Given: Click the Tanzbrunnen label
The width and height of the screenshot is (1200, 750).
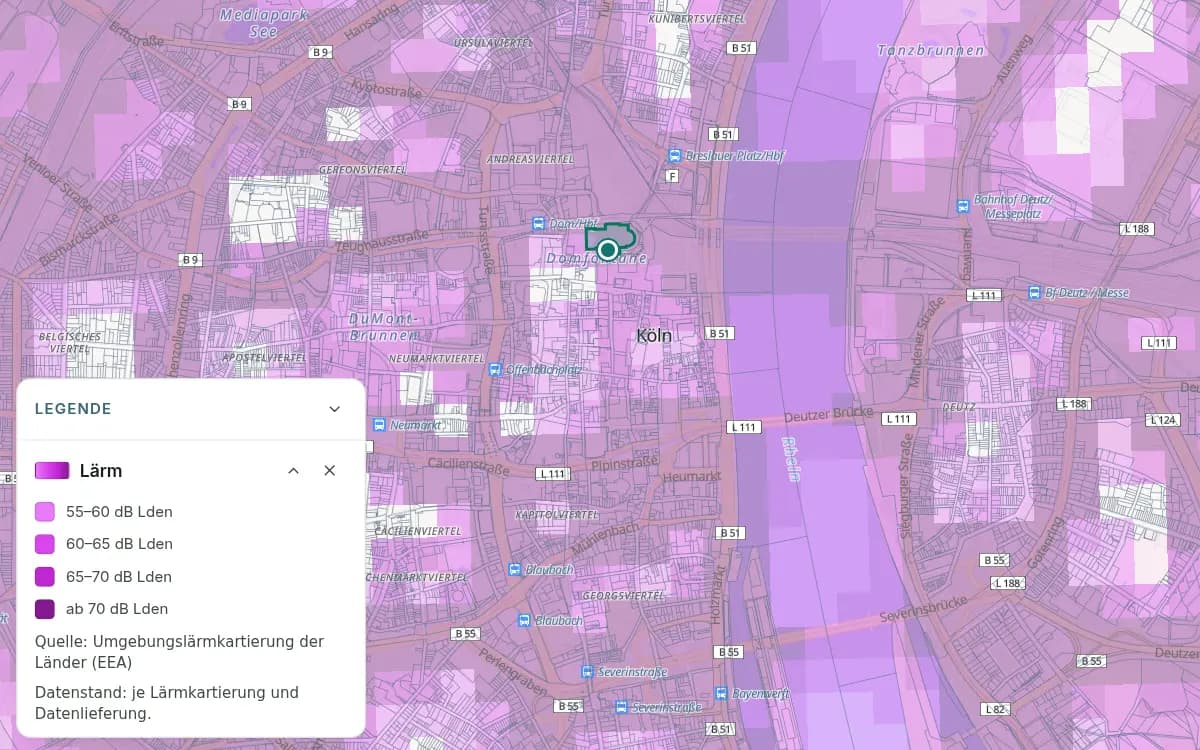Looking at the screenshot, I should [x=931, y=50].
